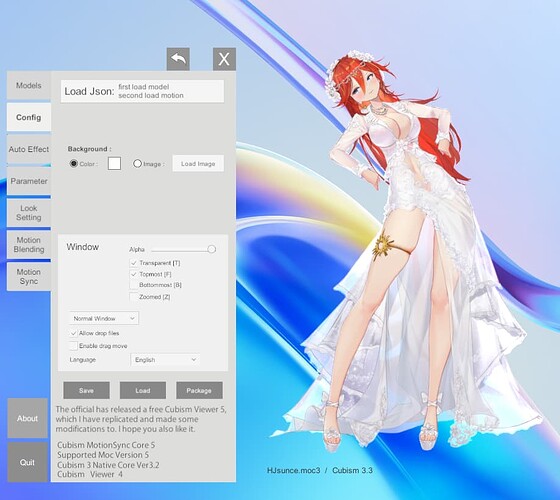Uncheck the Topmost [F] checkbox
This screenshot has width=560, height=500.
(x=134, y=274)
